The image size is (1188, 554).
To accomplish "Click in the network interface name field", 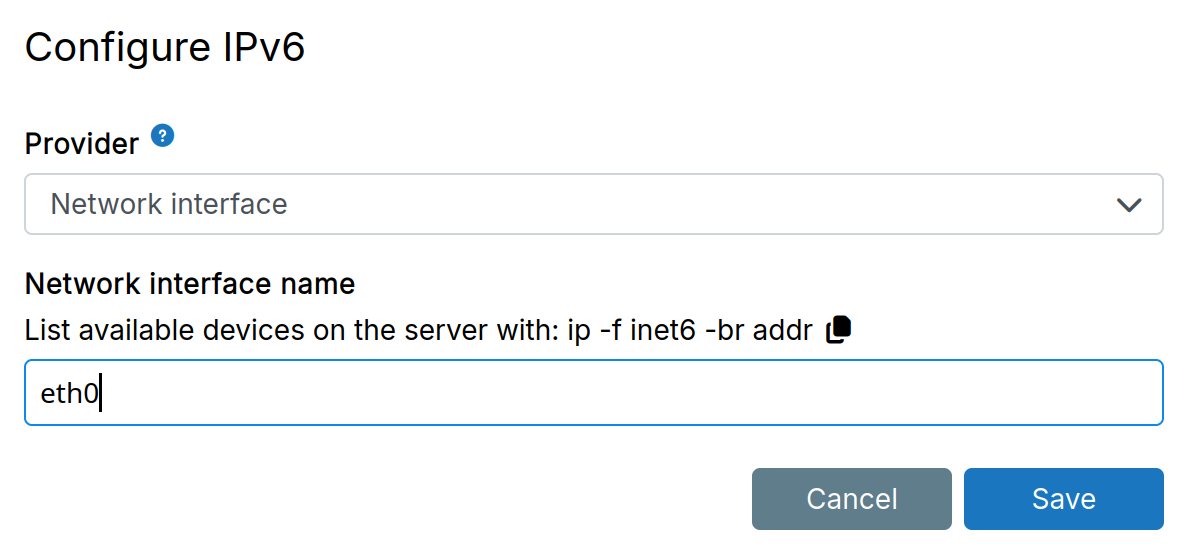I will 593,393.
